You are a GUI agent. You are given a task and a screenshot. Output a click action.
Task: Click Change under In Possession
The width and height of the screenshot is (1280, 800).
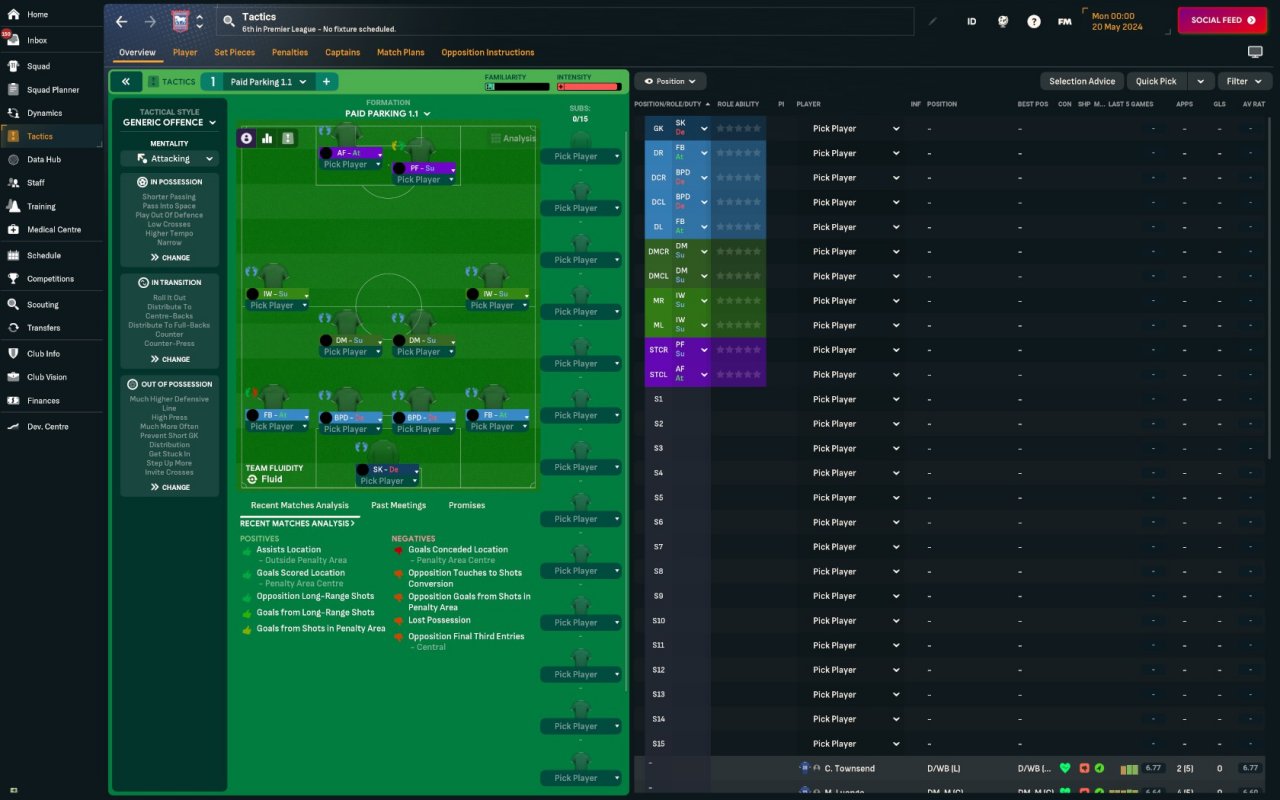tap(170, 258)
